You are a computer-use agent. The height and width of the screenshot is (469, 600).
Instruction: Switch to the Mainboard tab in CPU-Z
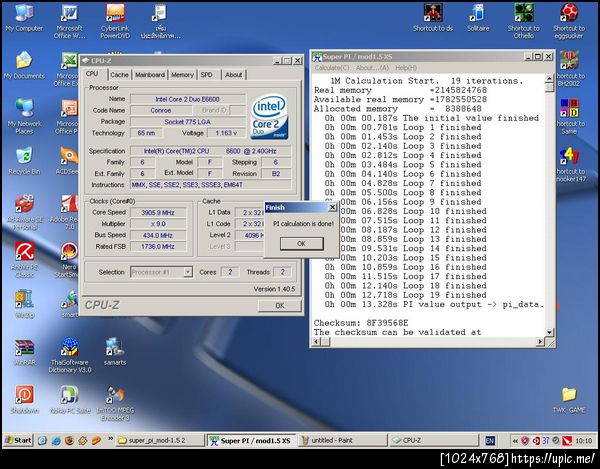pyautogui.click(x=150, y=74)
